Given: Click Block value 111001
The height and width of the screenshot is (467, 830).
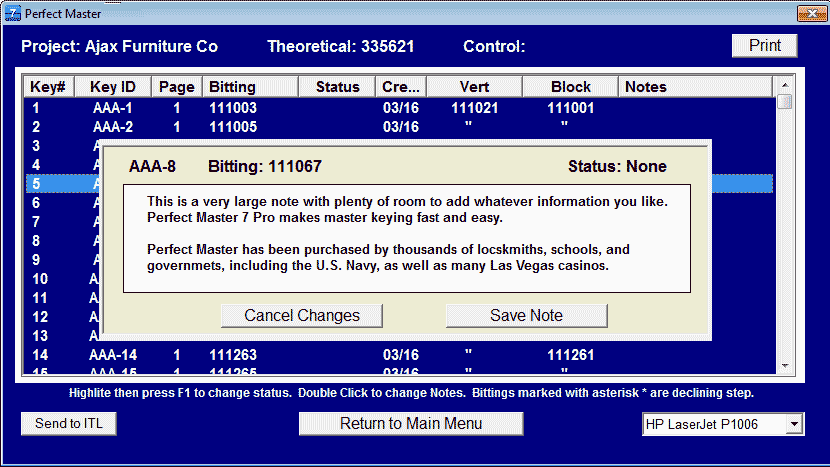Looking at the screenshot, I should click(570, 108).
